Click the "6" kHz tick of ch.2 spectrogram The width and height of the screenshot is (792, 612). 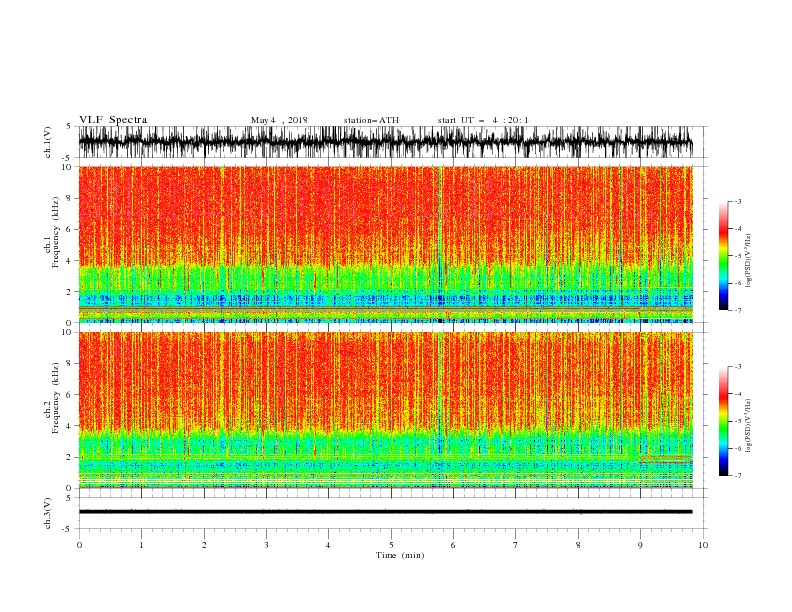69,395
